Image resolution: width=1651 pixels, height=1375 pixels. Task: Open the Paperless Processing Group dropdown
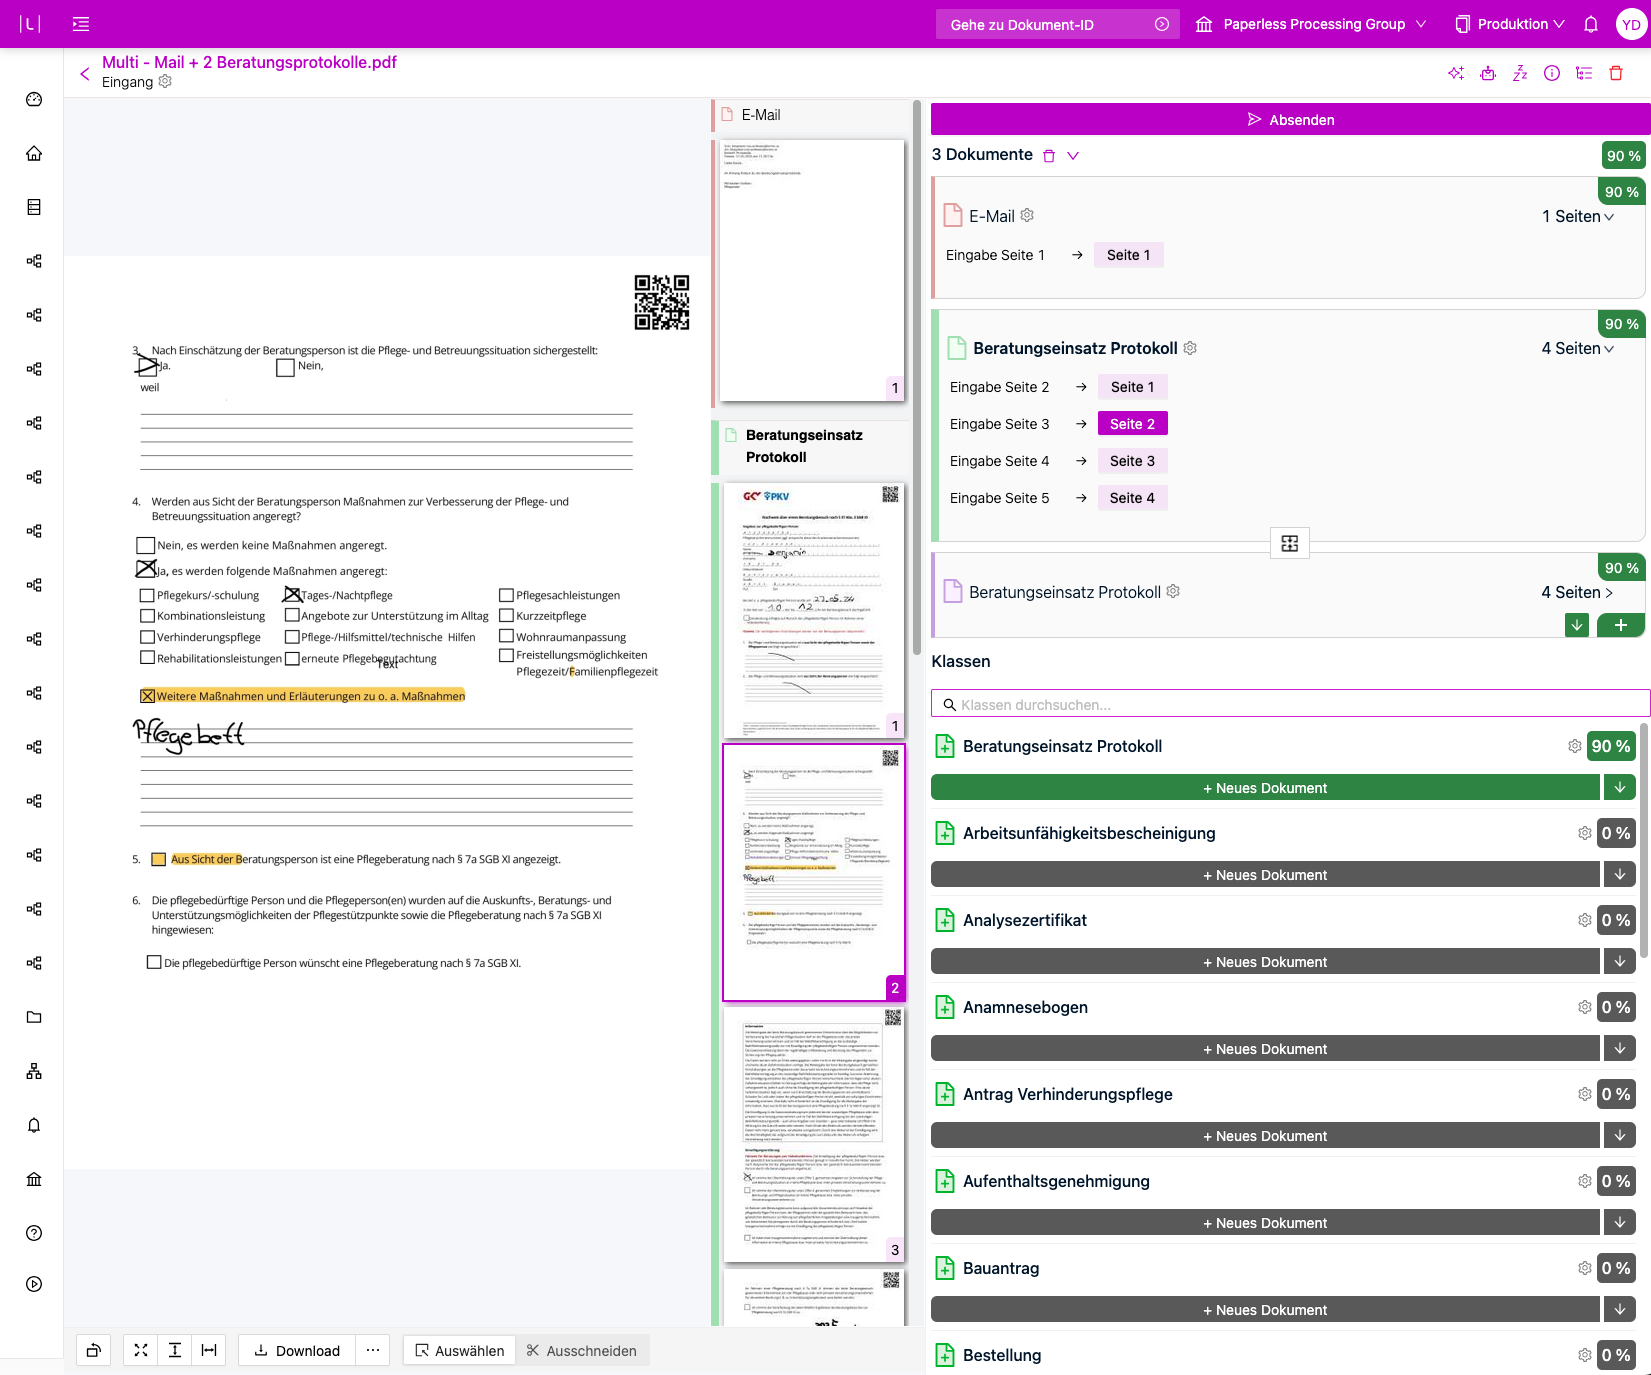[1311, 24]
